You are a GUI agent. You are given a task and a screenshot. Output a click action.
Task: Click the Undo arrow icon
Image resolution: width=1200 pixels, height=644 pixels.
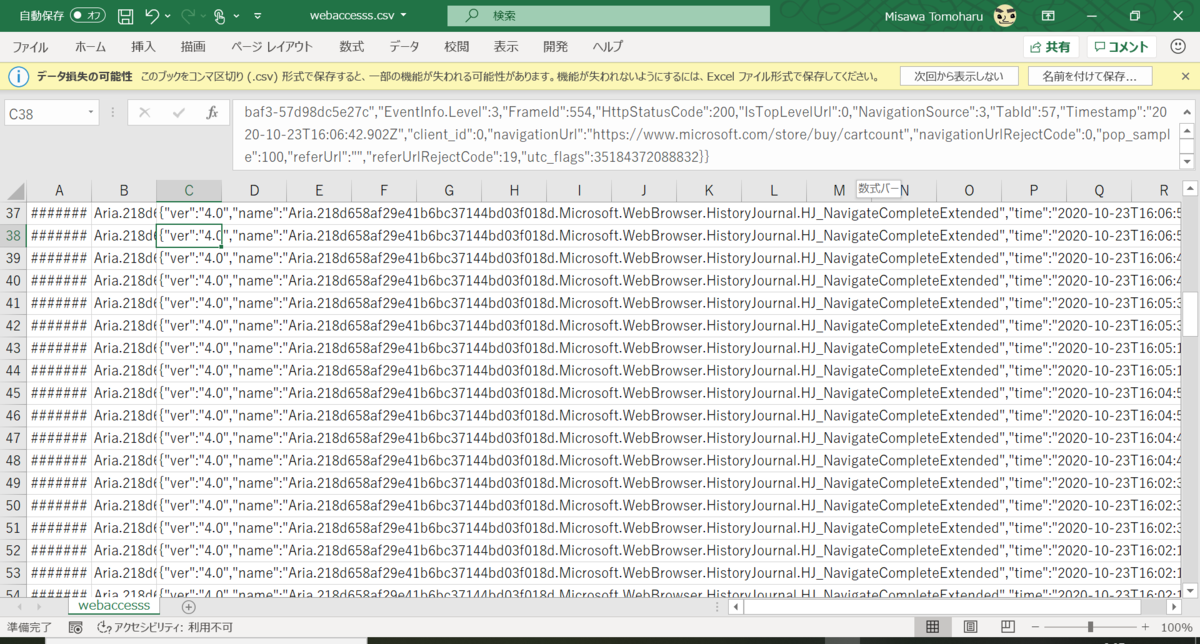pos(152,16)
